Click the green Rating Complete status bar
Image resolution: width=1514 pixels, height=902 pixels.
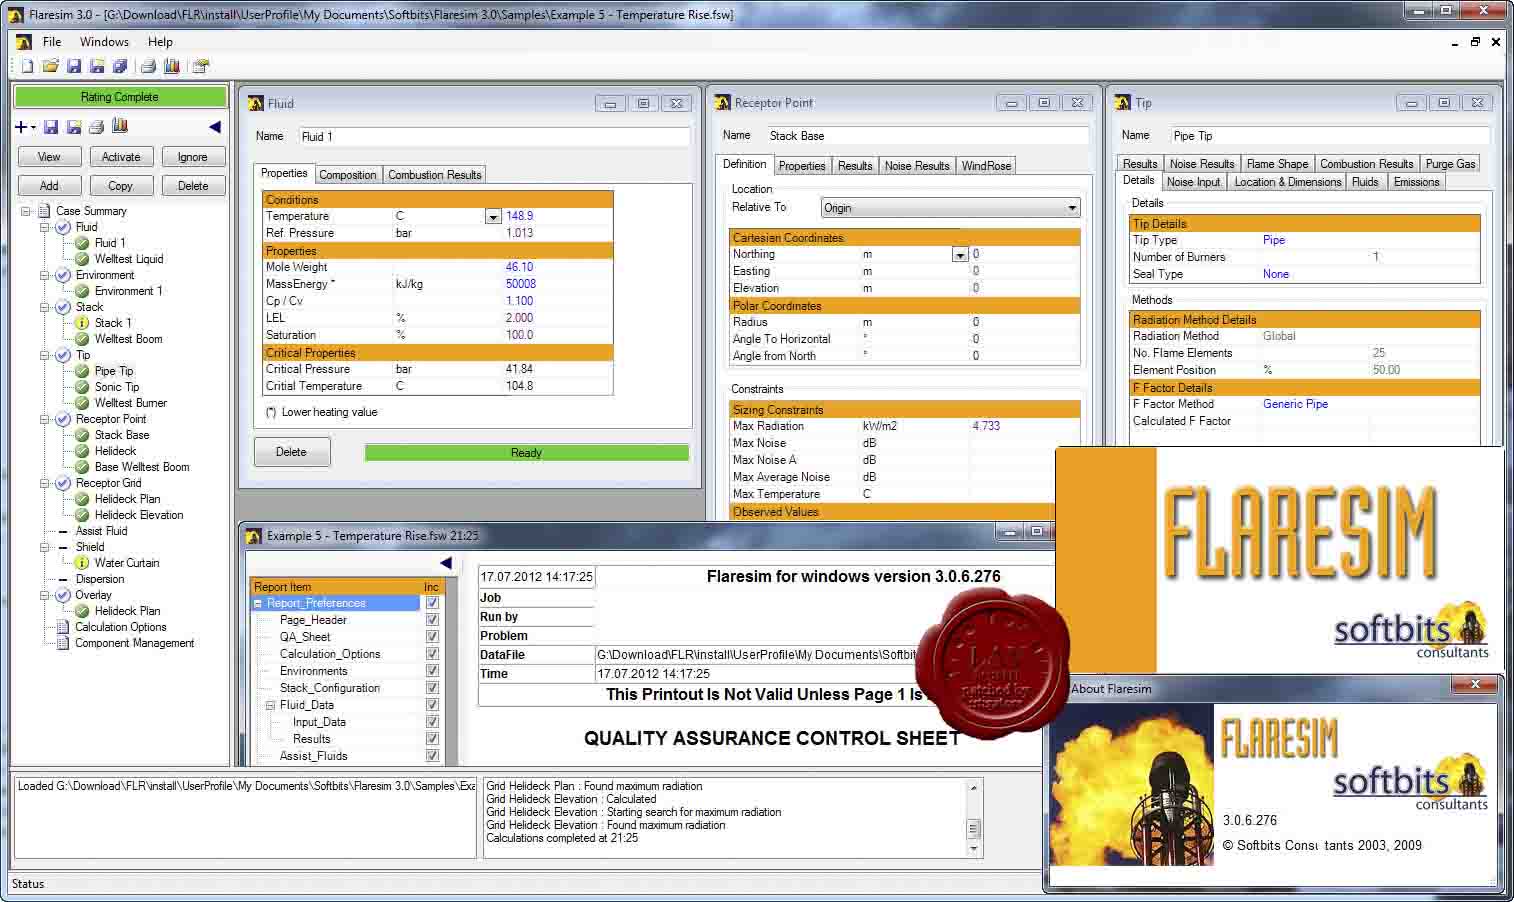click(x=120, y=97)
